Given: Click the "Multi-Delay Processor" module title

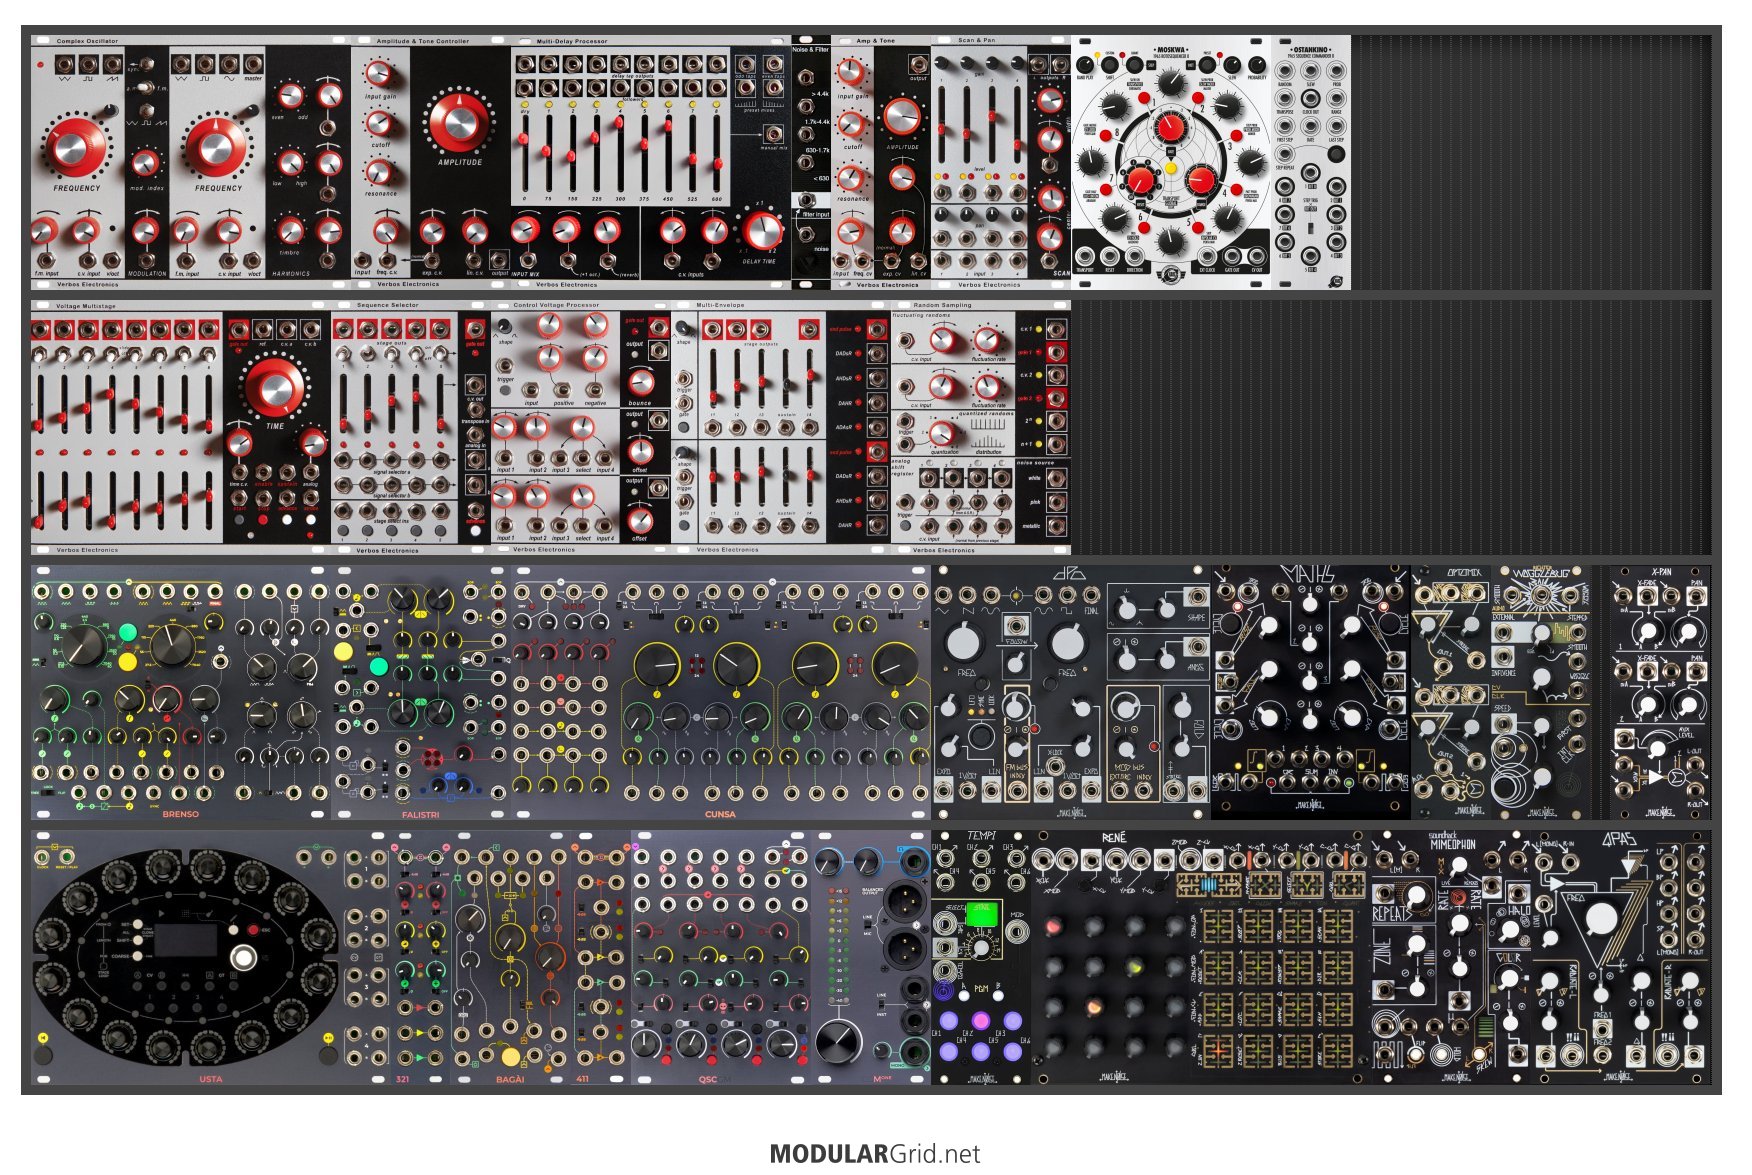Looking at the screenshot, I should [x=572, y=41].
